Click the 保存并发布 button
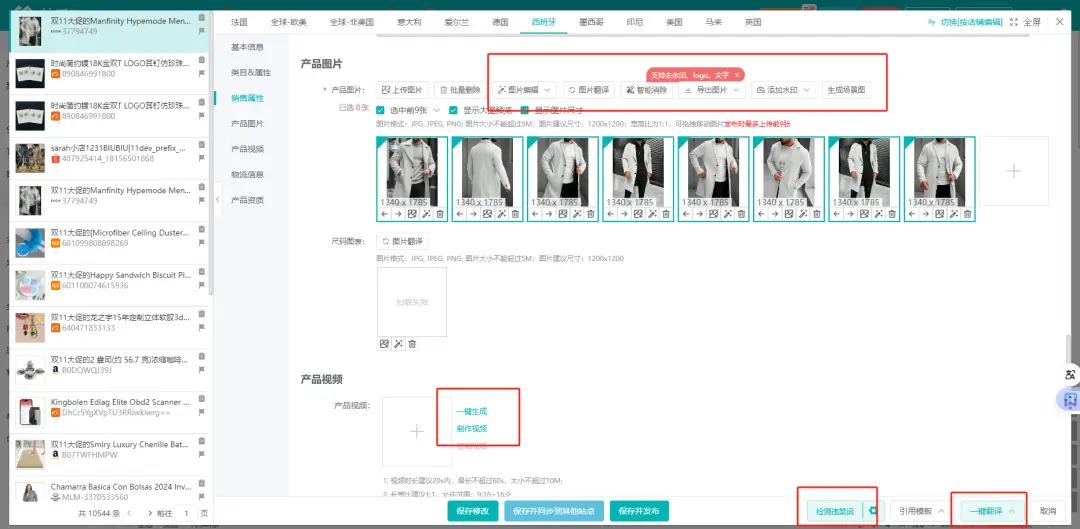The width and height of the screenshot is (1080, 529). [639, 511]
